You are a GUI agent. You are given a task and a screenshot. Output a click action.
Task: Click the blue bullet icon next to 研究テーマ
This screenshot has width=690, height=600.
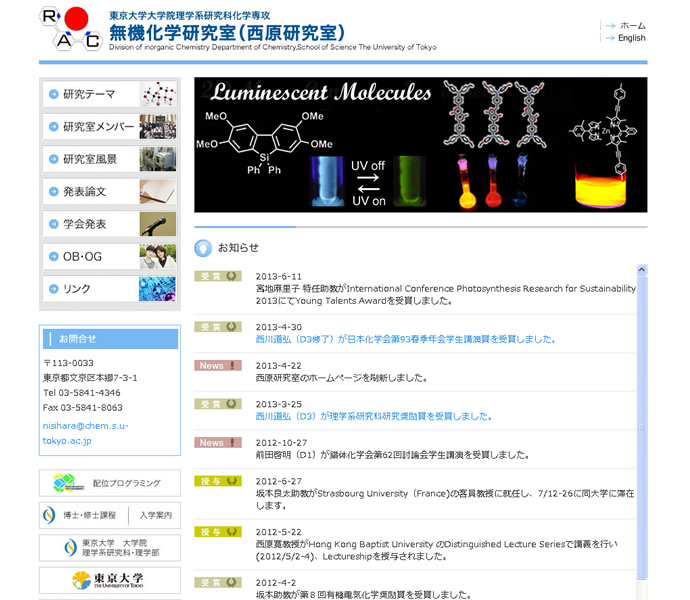click(54, 94)
